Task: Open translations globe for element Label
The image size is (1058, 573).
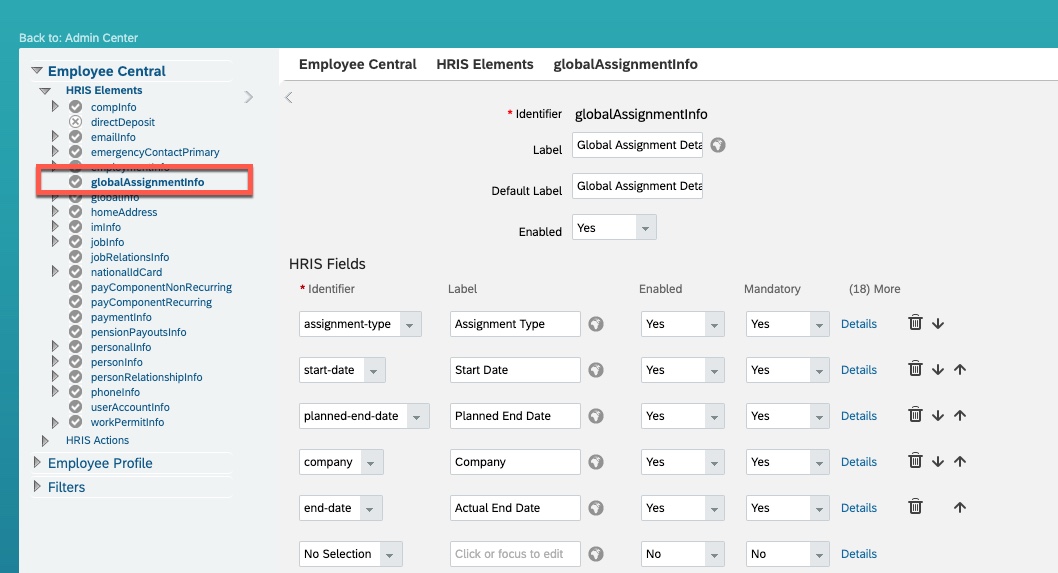Action: click(718, 145)
